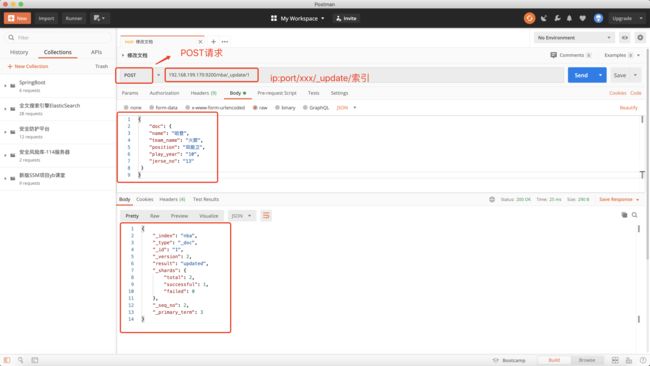Copy response with the copy icon

coord(624,215)
